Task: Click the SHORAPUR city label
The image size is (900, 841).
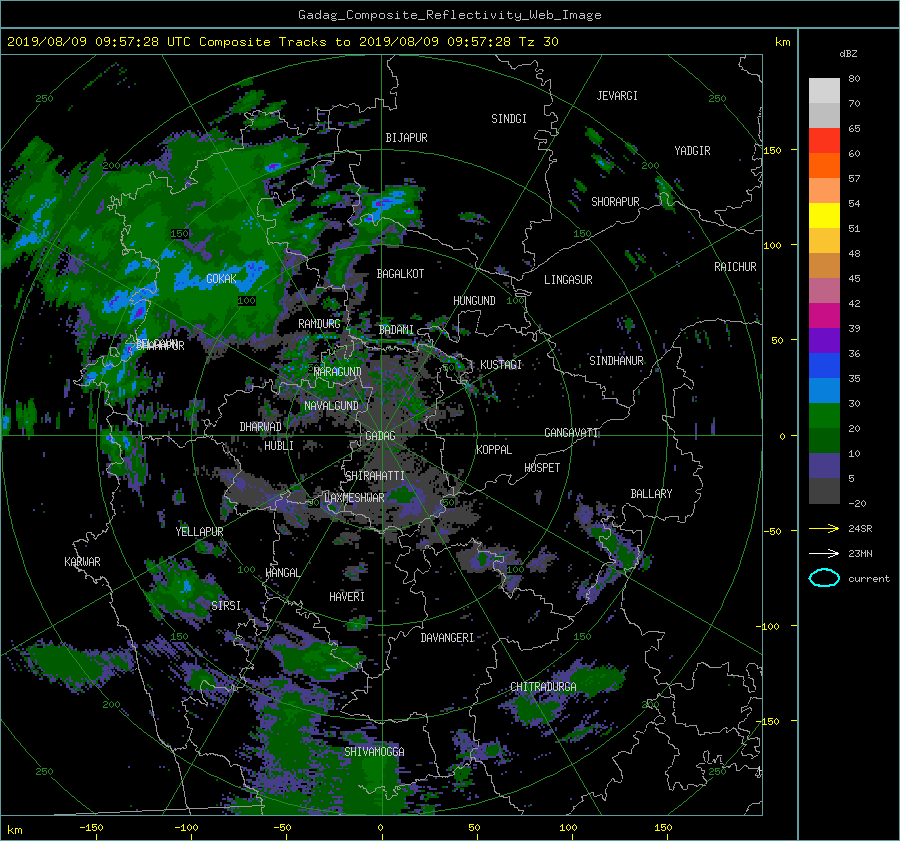Action: (x=615, y=202)
